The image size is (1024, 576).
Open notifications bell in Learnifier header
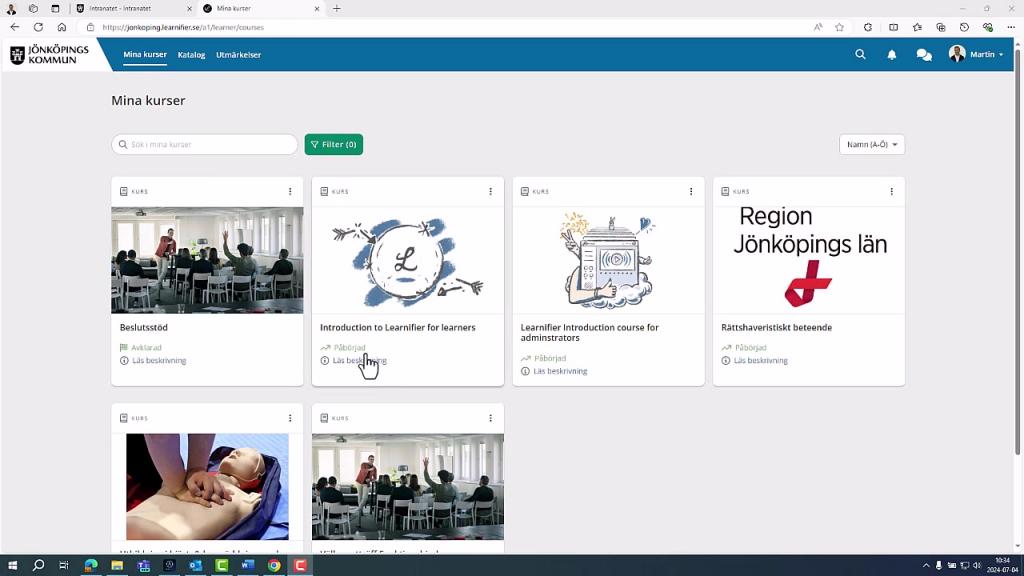tap(891, 55)
